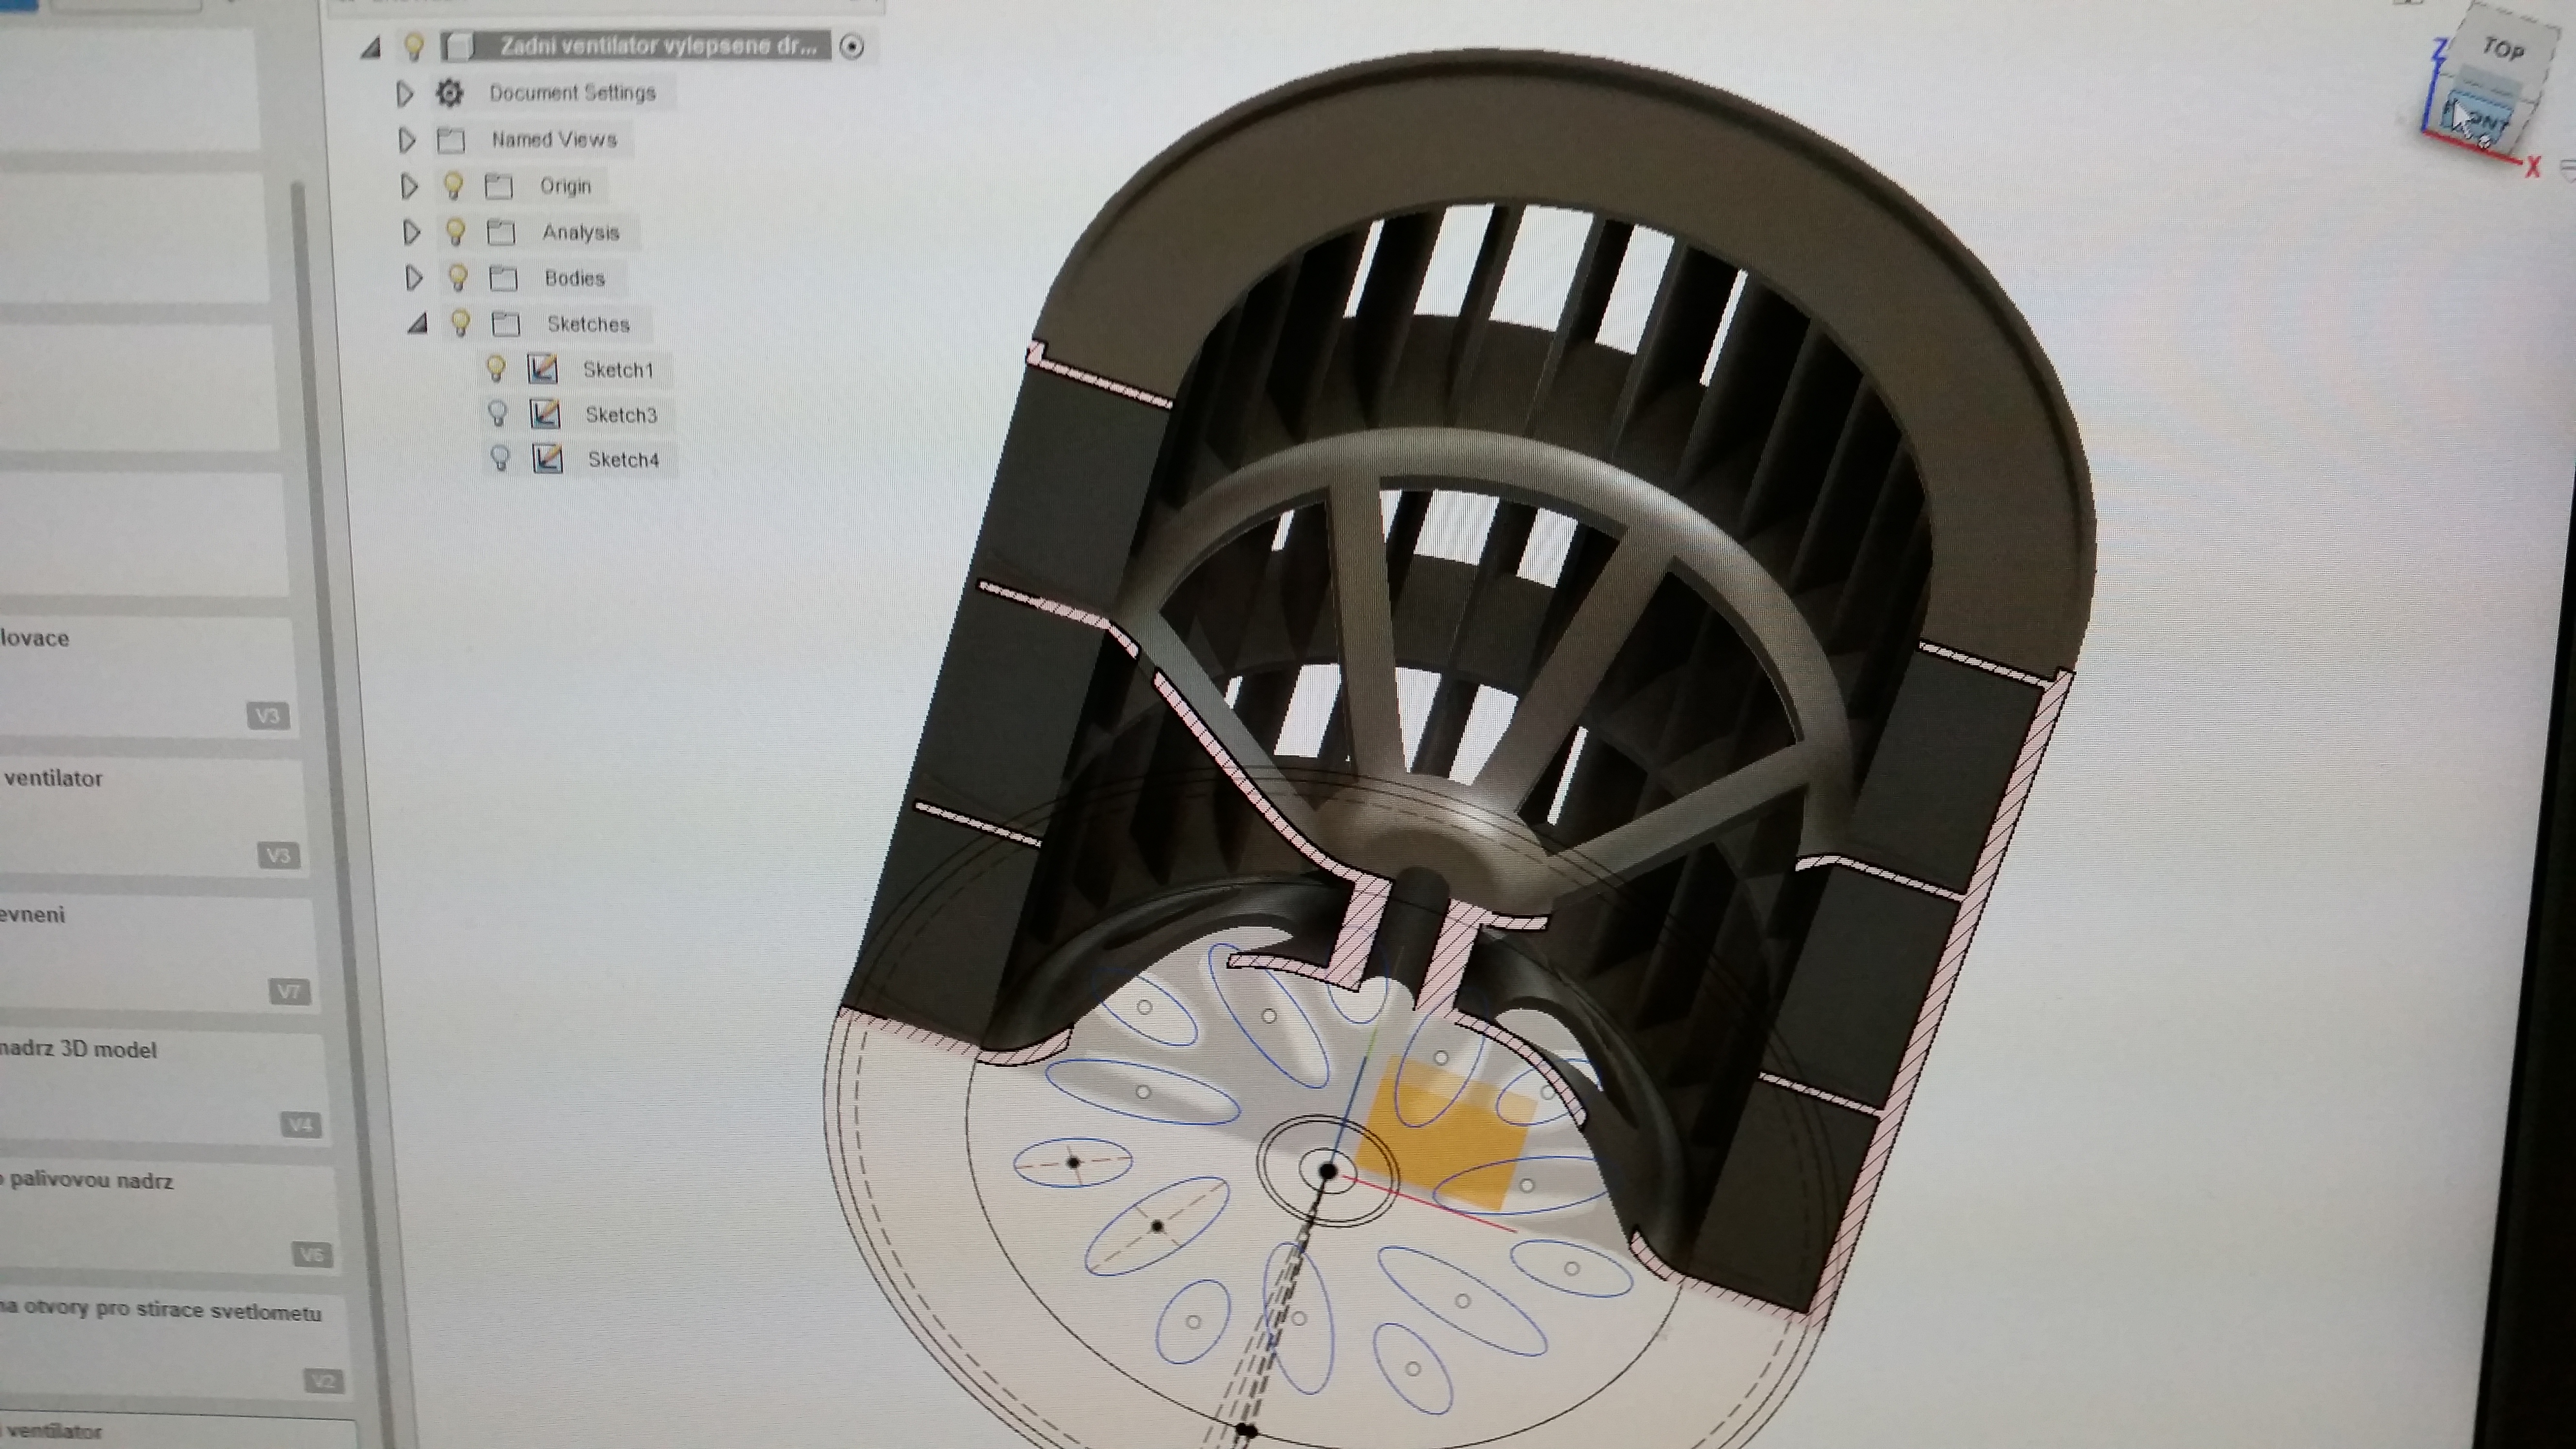This screenshot has height=1449, width=2576.
Task: Click the Document Settings gear icon
Action: point(449,93)
